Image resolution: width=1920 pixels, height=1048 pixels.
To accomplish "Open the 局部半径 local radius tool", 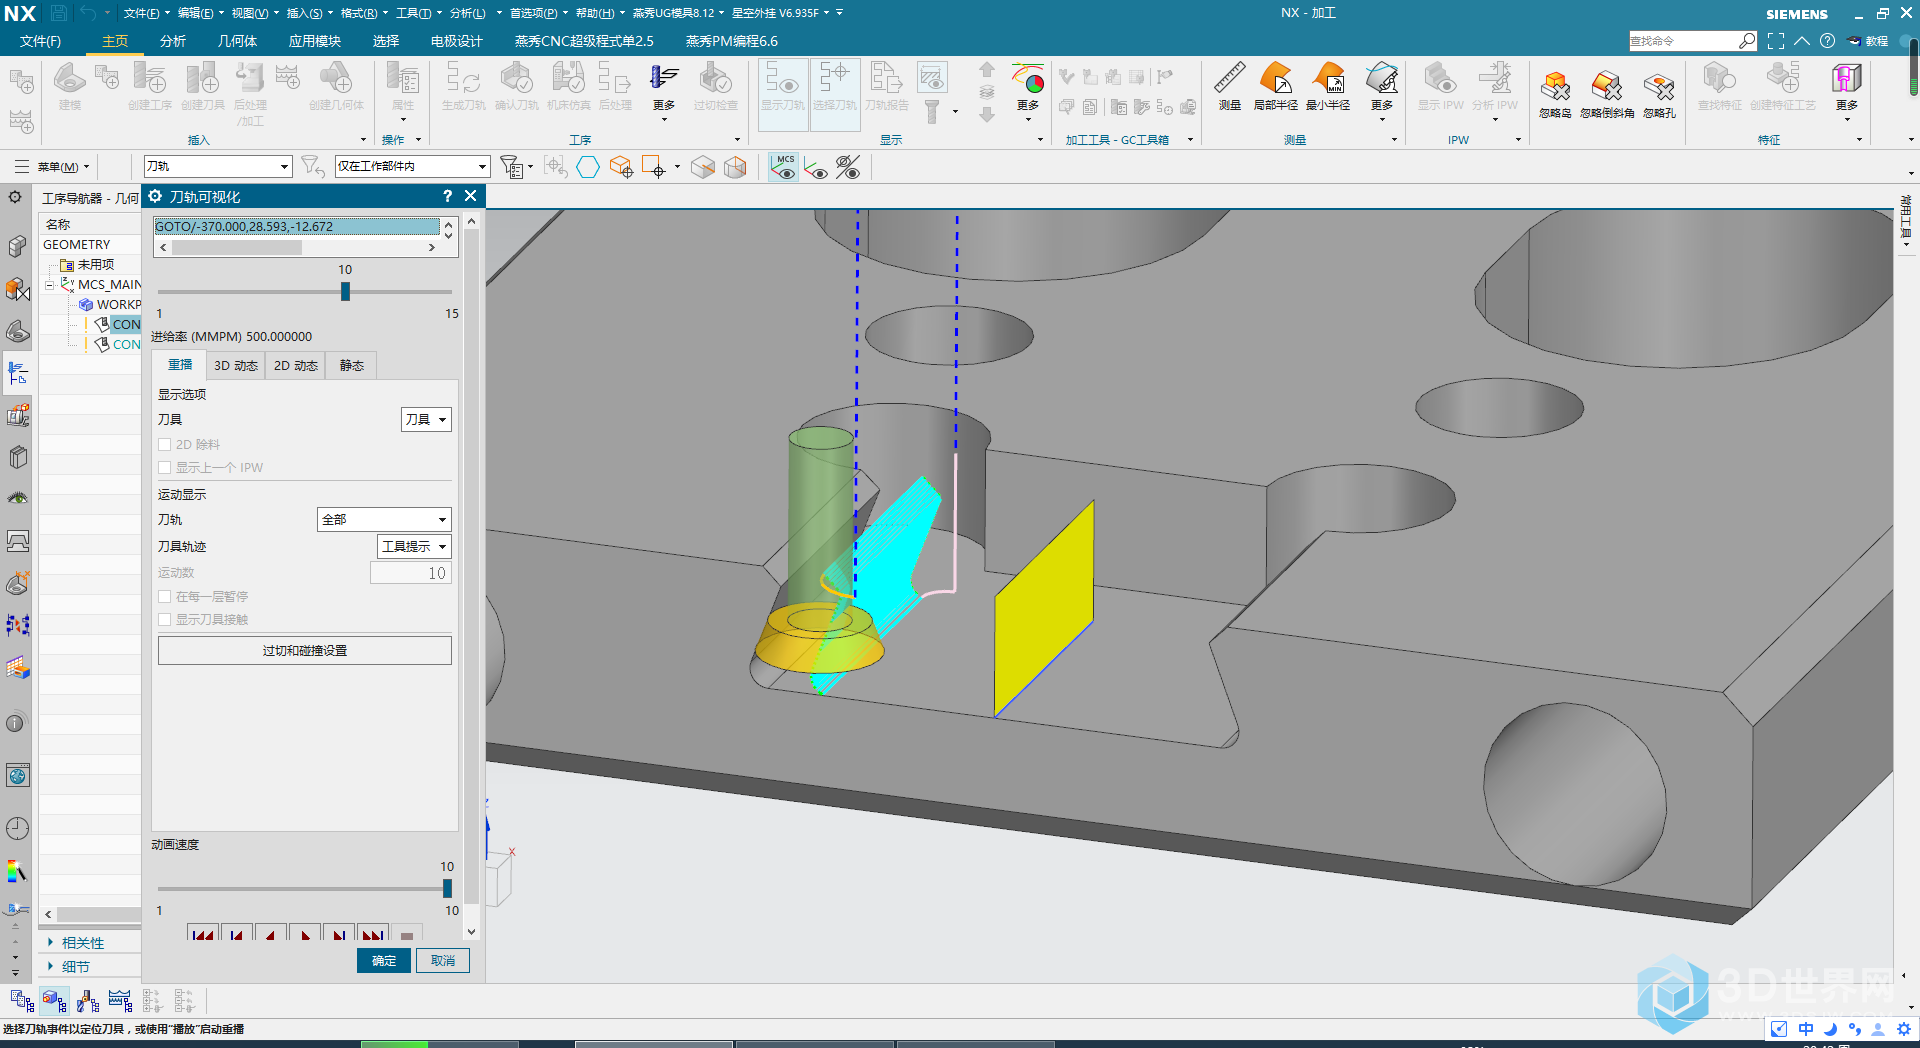I will coord(1276,86).
